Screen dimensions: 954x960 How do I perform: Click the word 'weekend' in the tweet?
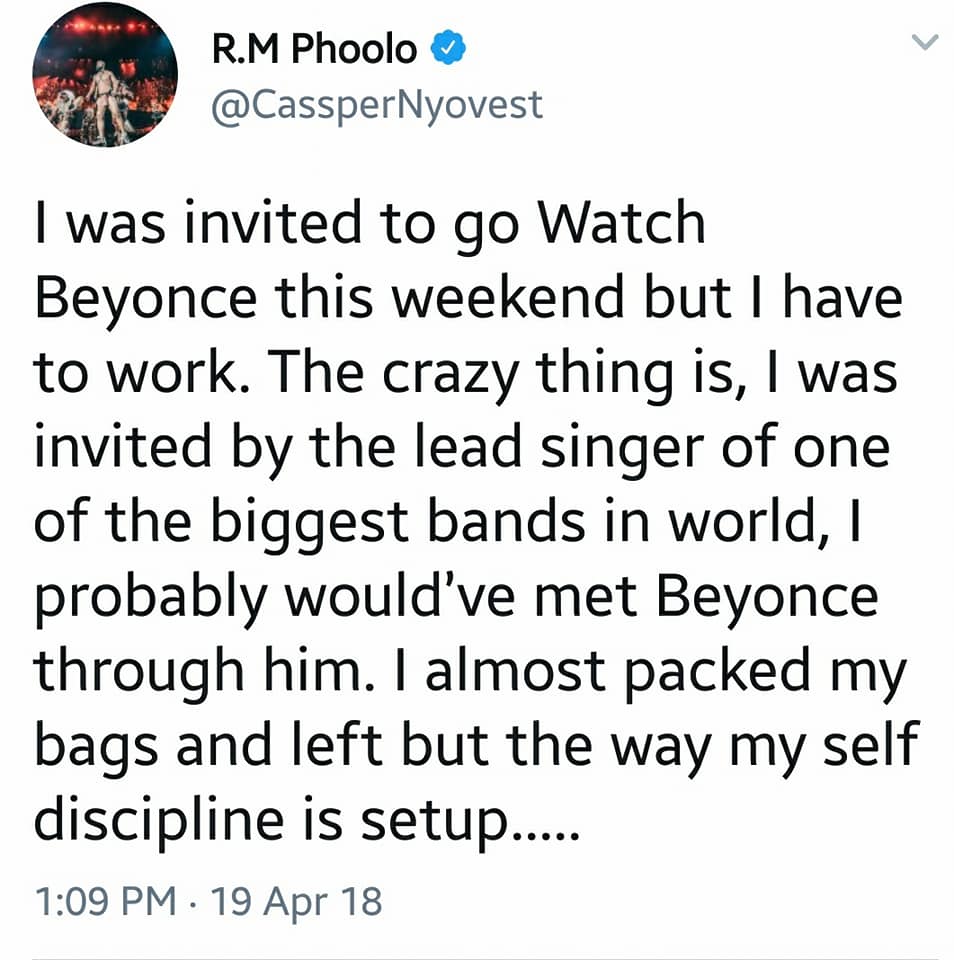coord(506,298)
